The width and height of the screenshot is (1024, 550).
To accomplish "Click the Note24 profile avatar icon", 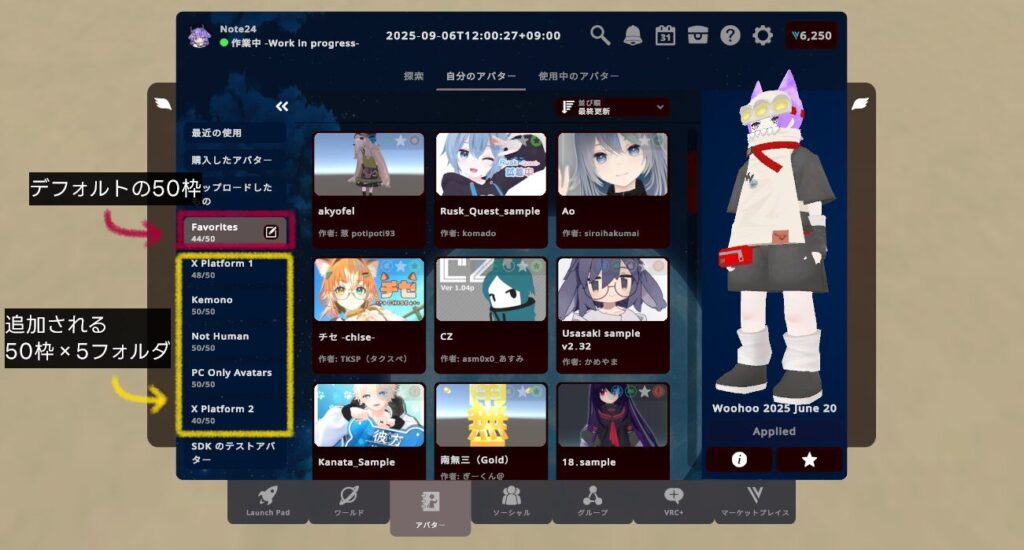I will [199, 37].
